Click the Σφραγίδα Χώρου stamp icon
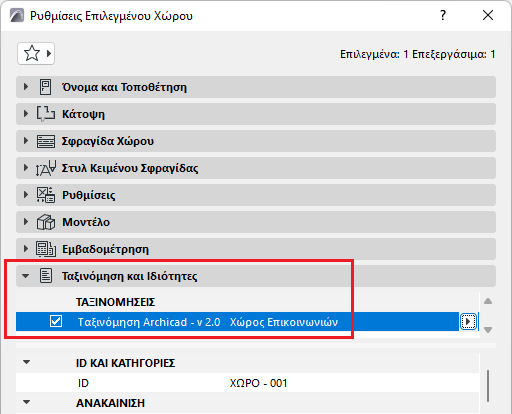 46,141
